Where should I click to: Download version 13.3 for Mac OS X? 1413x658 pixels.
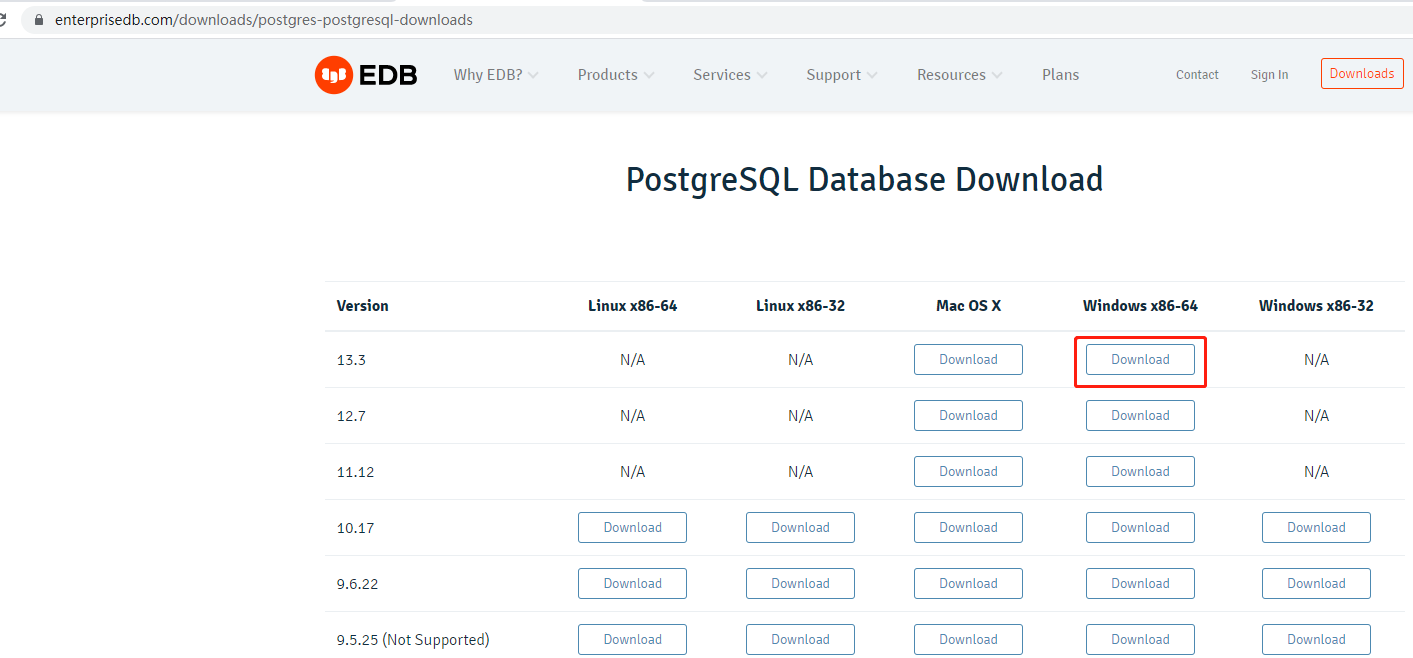tap(968, 360)
